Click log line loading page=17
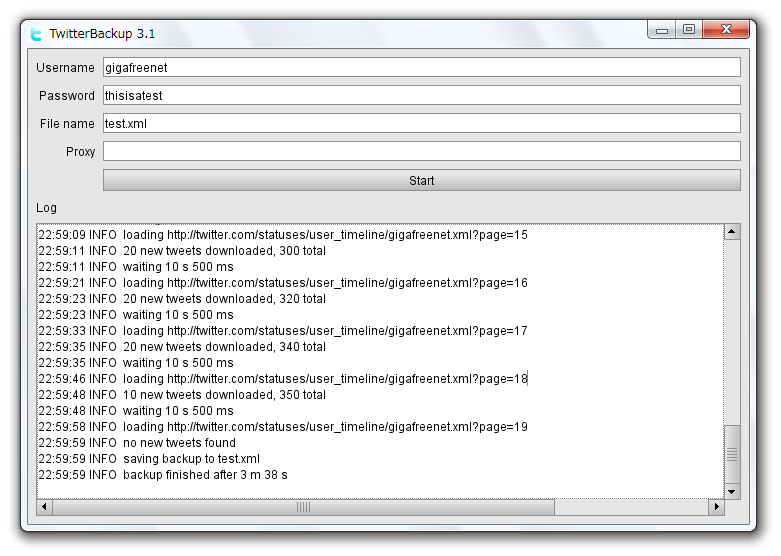The width and height of the screenshot is (781, 556). click(283, 331)
